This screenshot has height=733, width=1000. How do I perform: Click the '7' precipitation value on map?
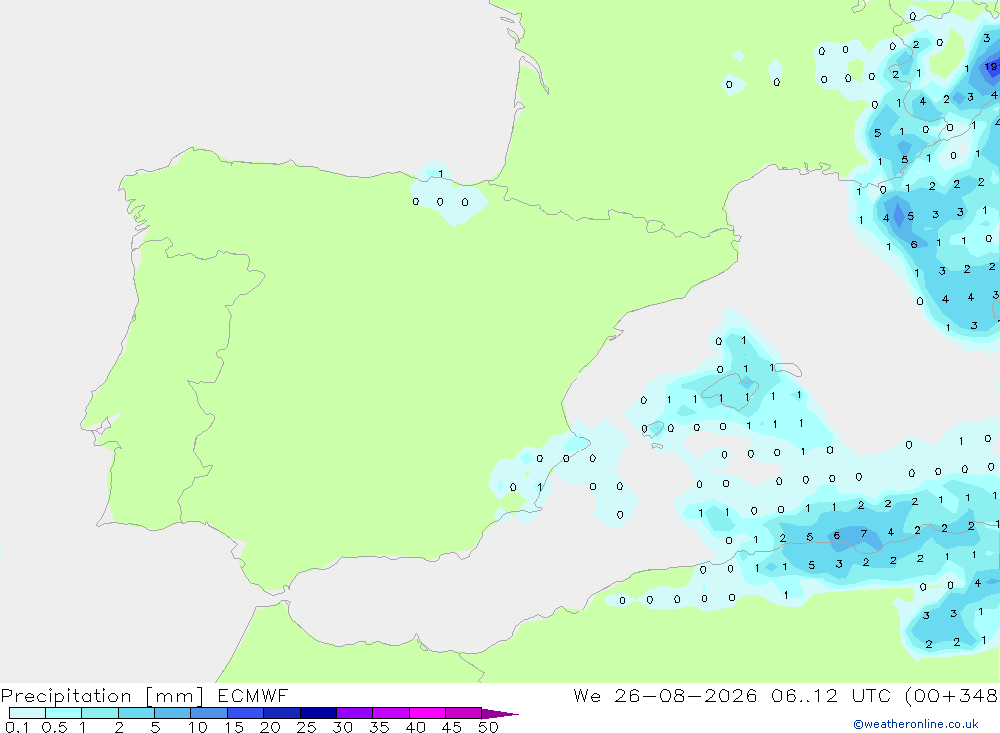pyautogui.click(x=864, y=533)
